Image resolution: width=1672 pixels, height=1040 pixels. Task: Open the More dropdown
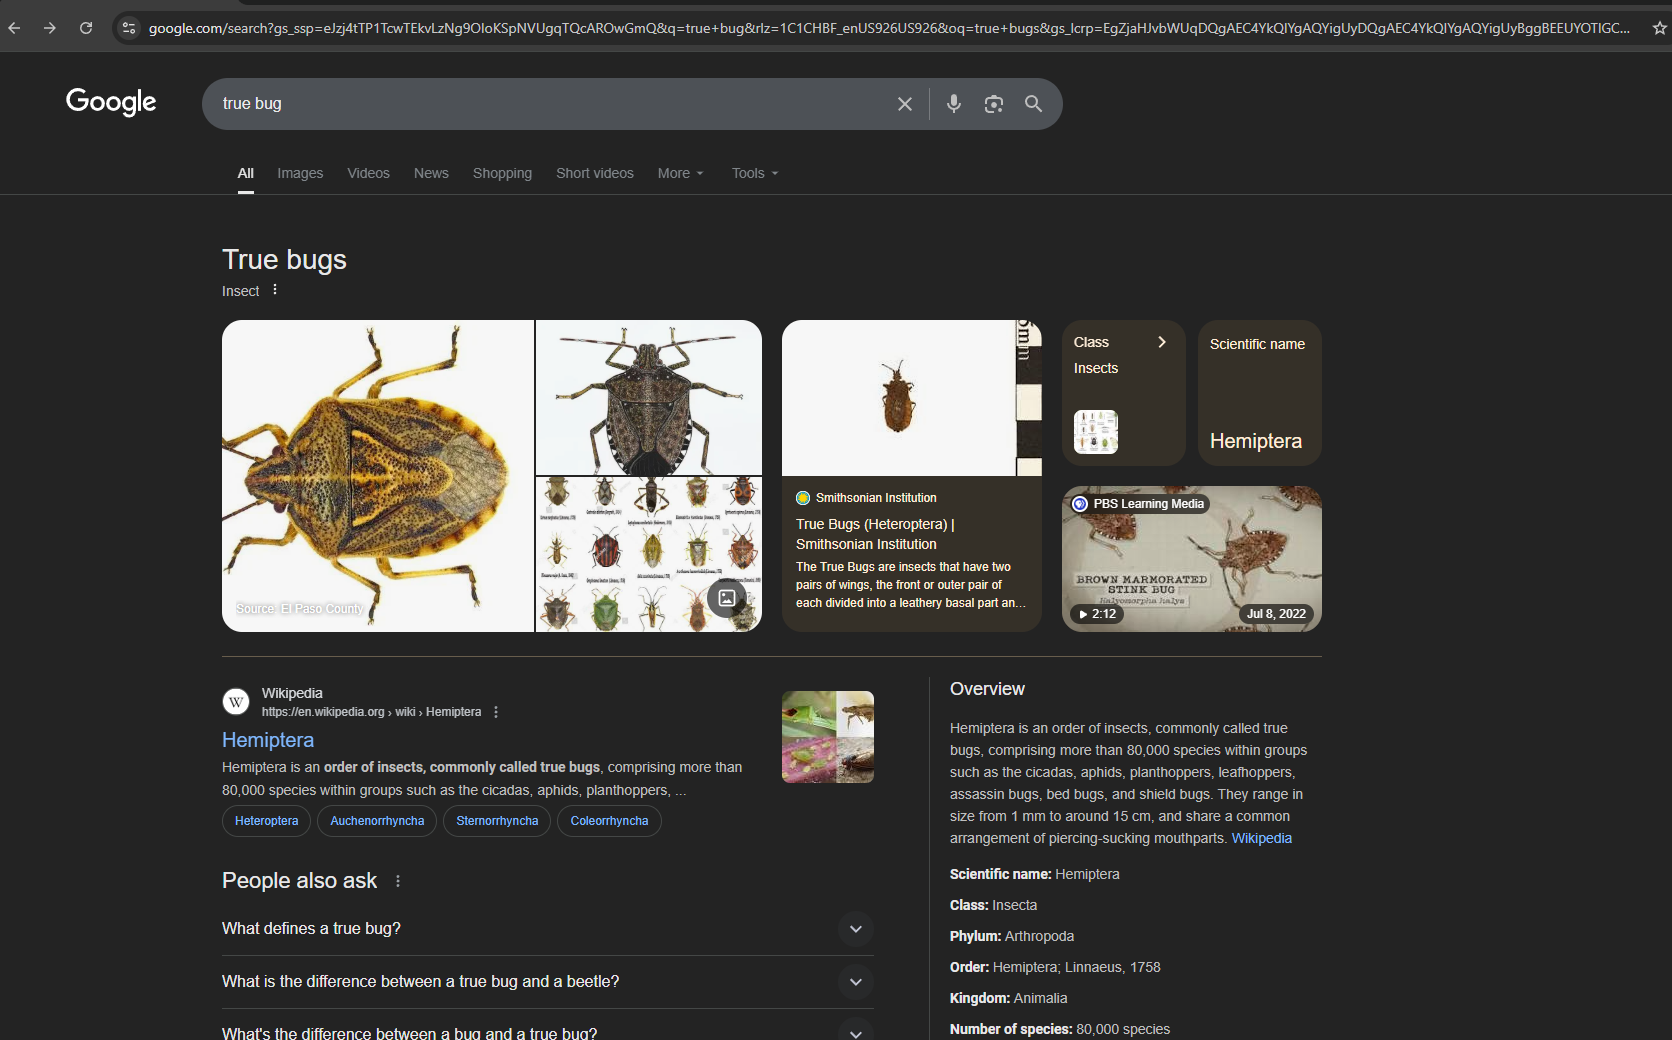[x=681, y=173]
